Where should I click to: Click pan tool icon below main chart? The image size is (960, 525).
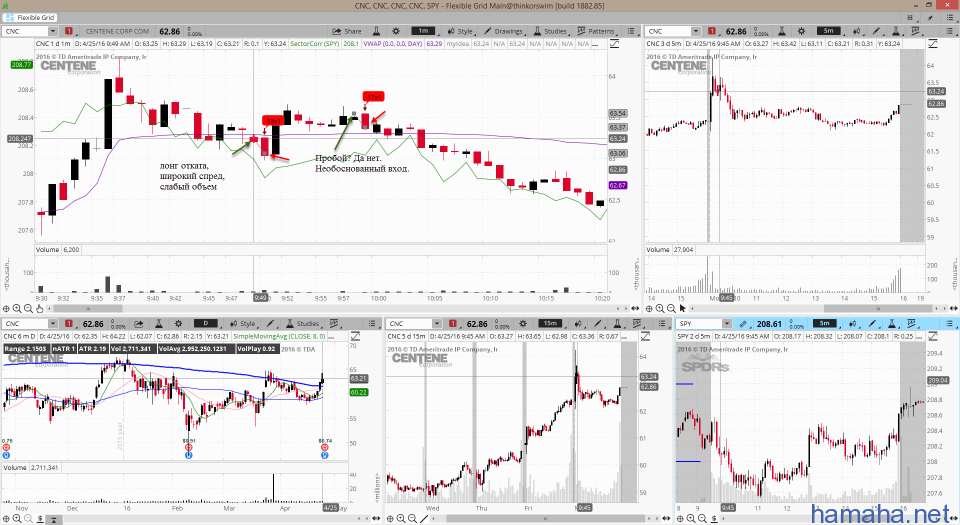point(6,309)
